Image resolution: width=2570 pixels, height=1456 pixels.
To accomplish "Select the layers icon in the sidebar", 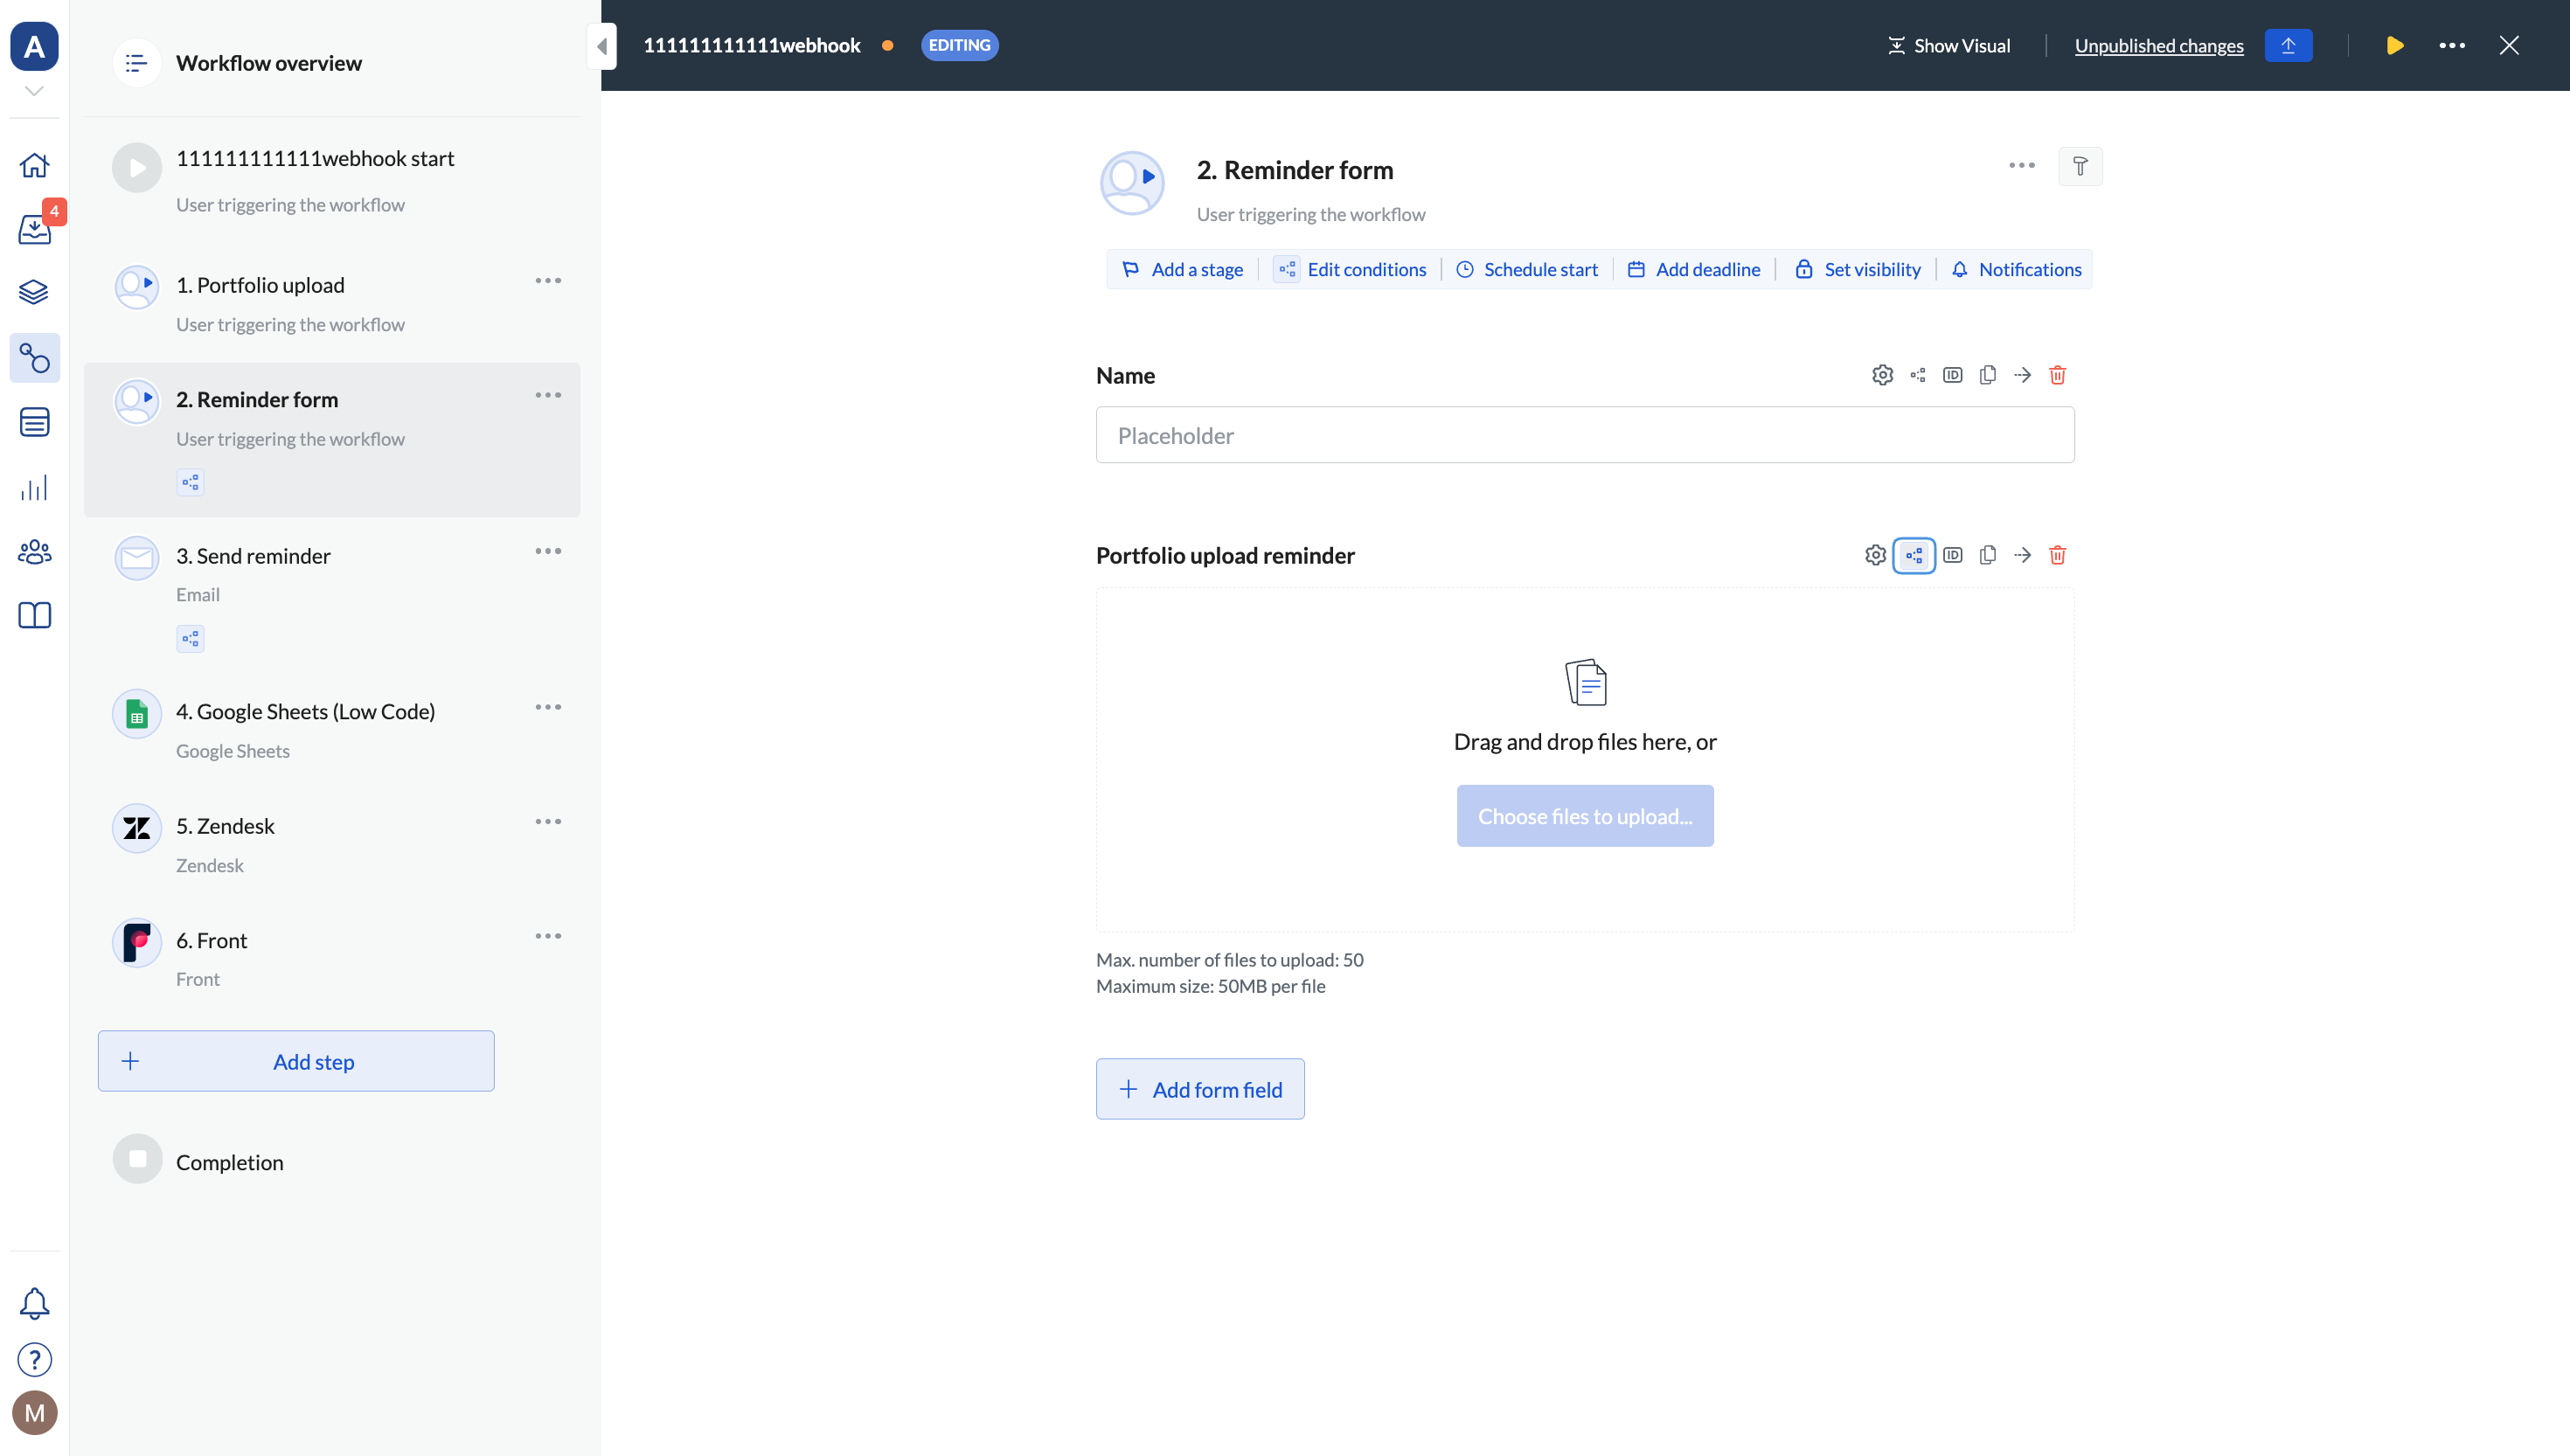I will (34, 291).
